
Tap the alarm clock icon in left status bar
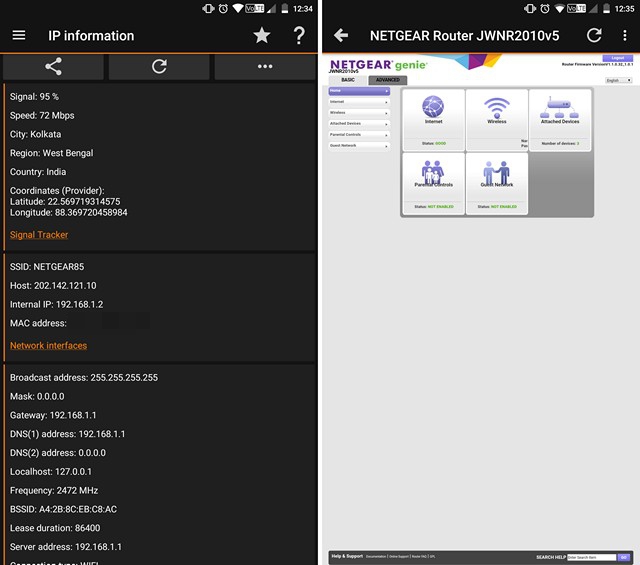click(x=223, y=9)
